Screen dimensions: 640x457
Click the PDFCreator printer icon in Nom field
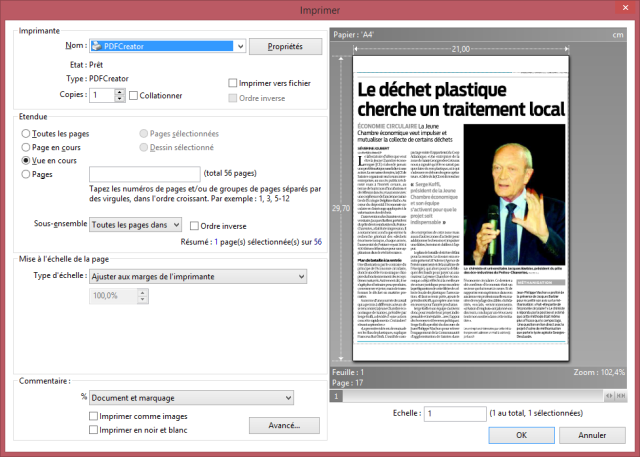[x=96, y=46]
